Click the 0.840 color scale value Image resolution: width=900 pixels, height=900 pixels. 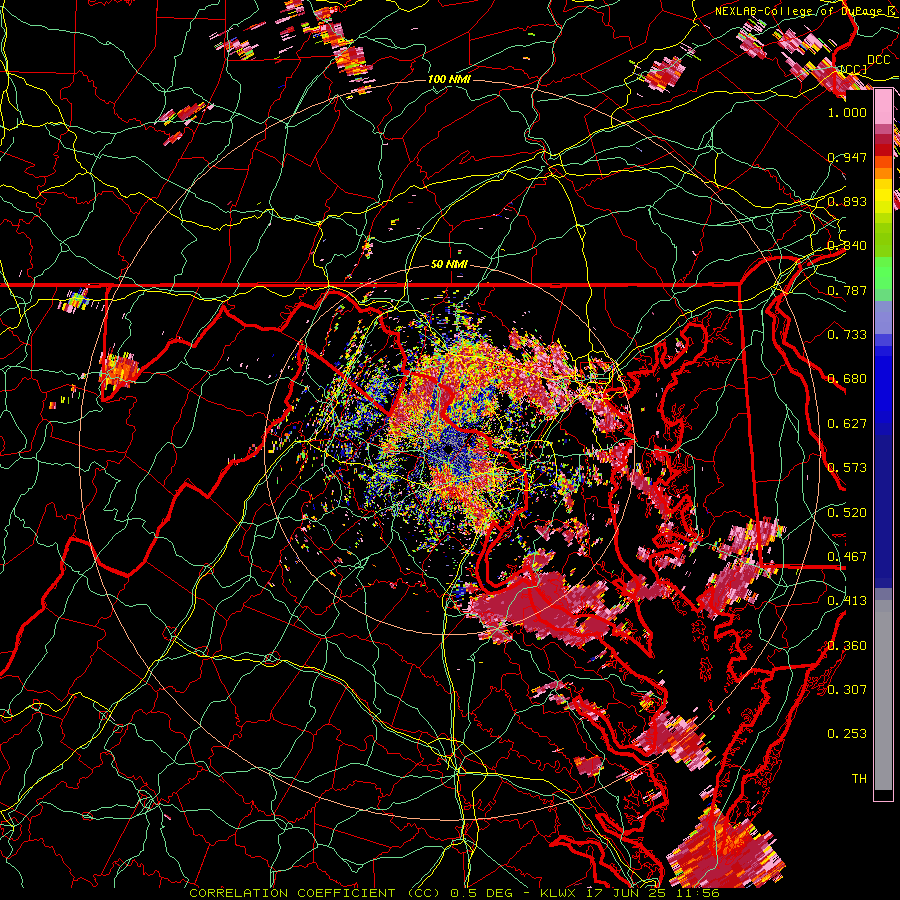(x=847, y=246)
